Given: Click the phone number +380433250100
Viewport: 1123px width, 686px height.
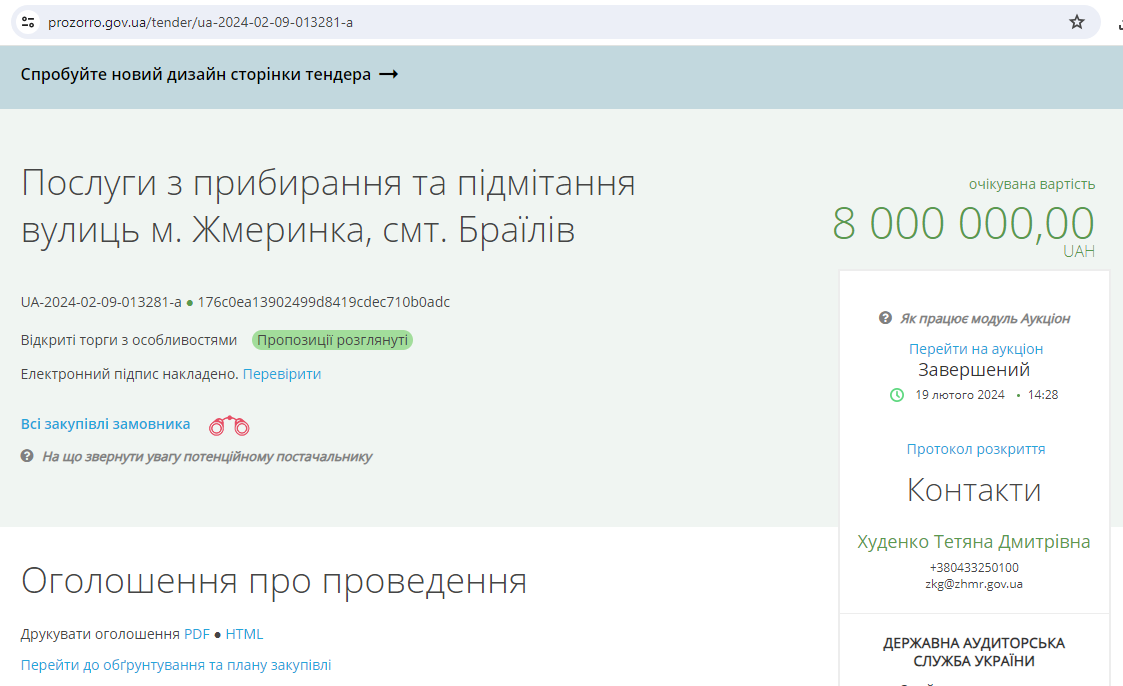Looking at the screenshot, I should (975, 567).
